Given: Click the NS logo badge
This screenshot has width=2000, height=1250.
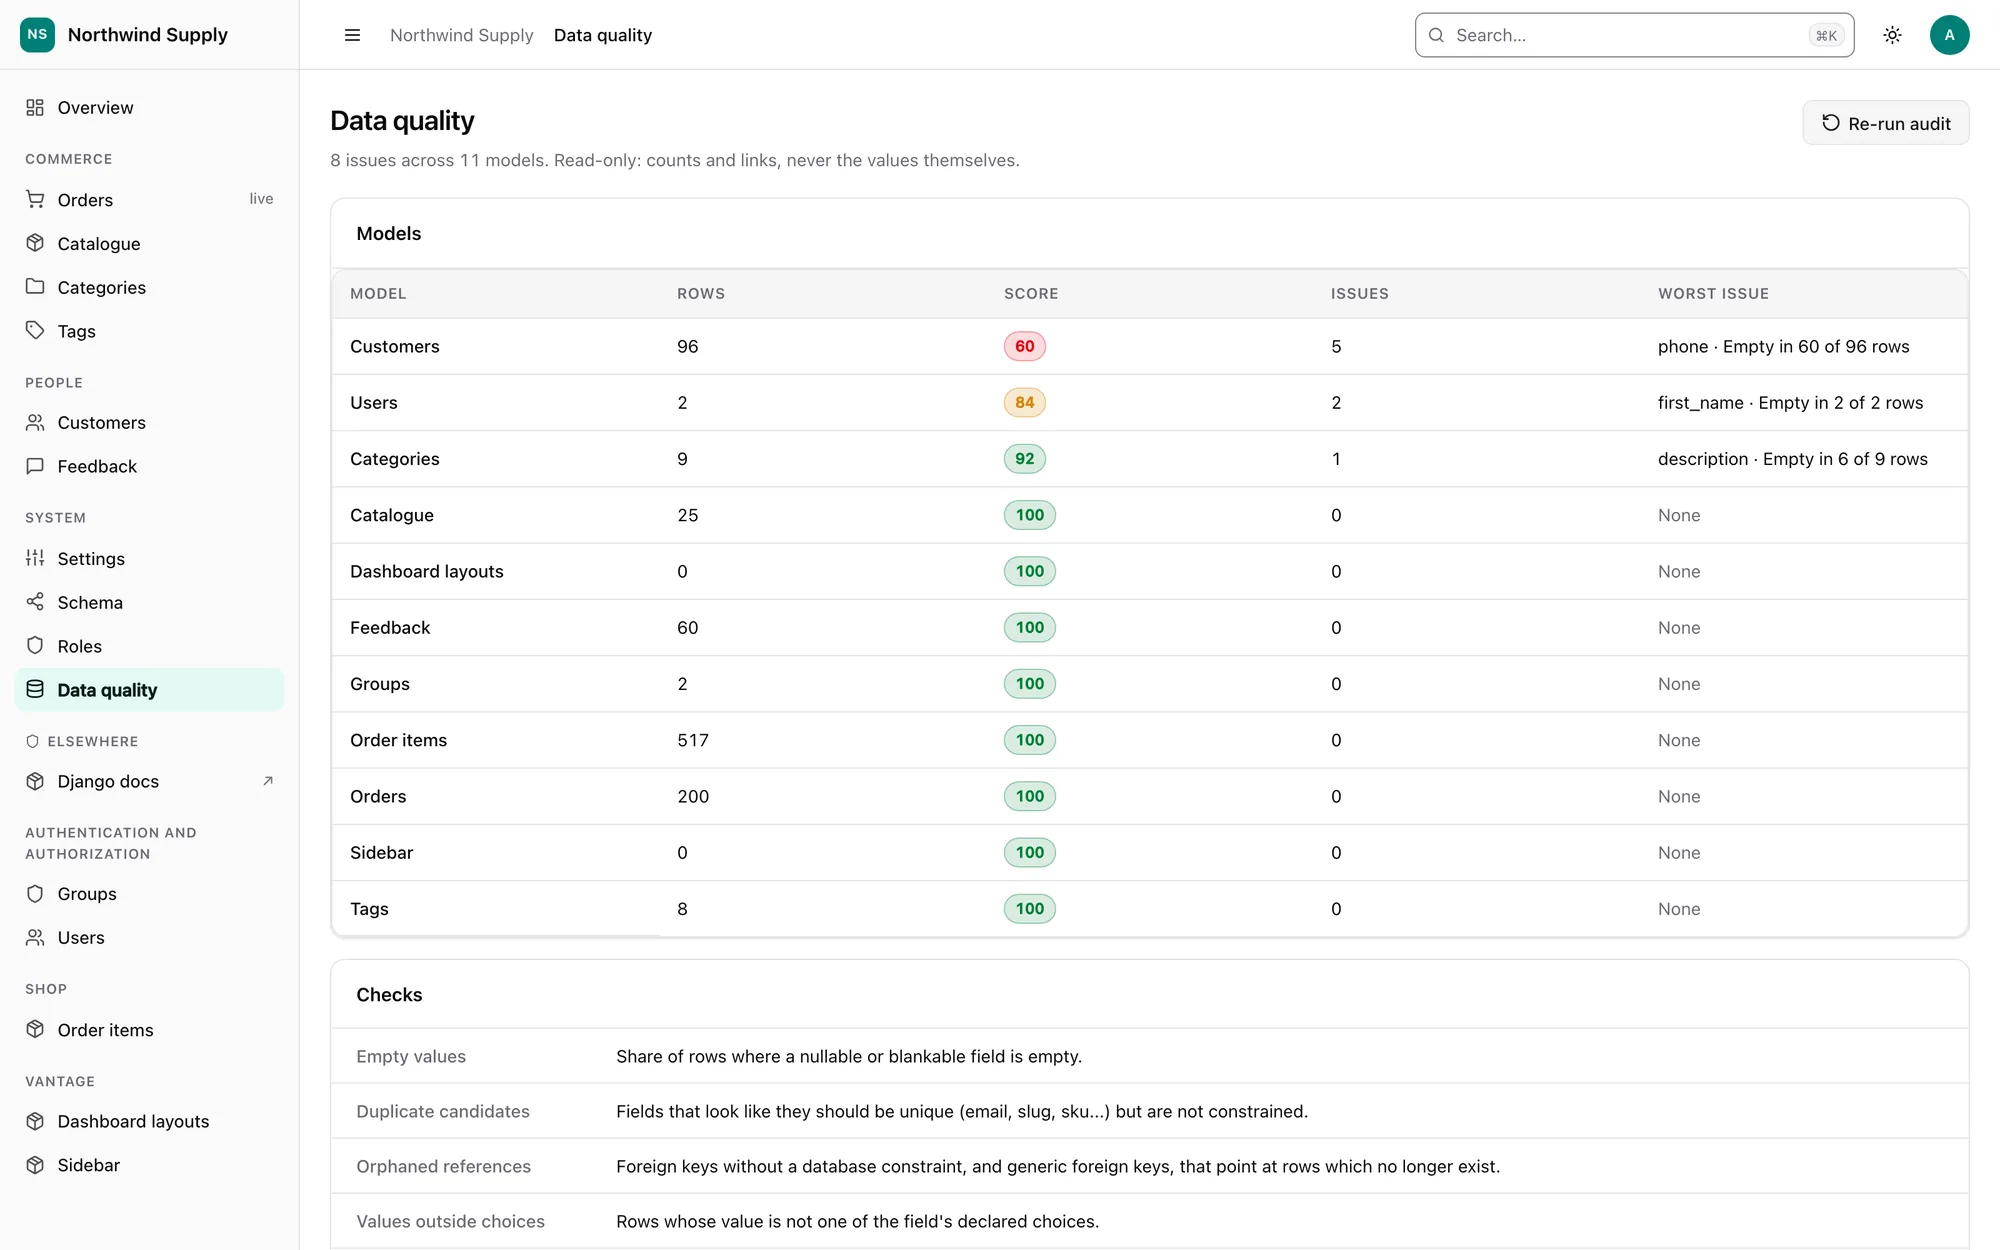Looking at the screenshot, I should [x=37, y=34].
